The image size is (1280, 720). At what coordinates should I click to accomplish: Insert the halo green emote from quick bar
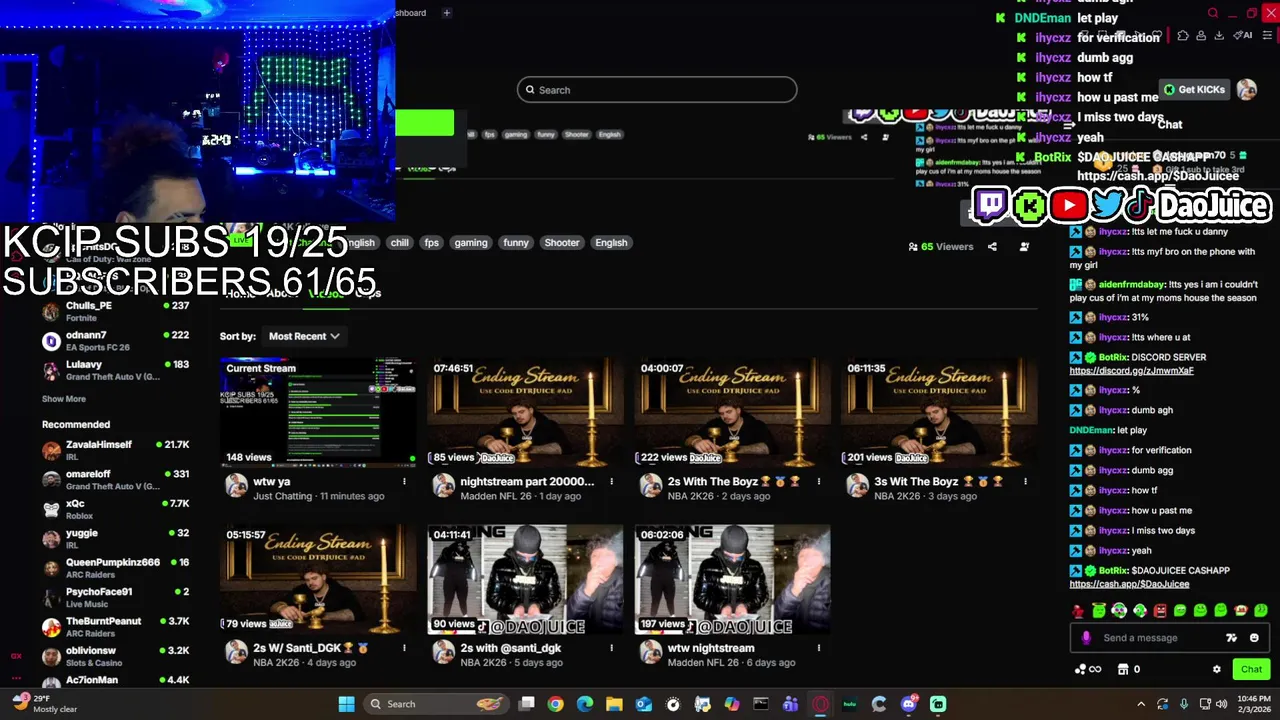(1099, 611)
